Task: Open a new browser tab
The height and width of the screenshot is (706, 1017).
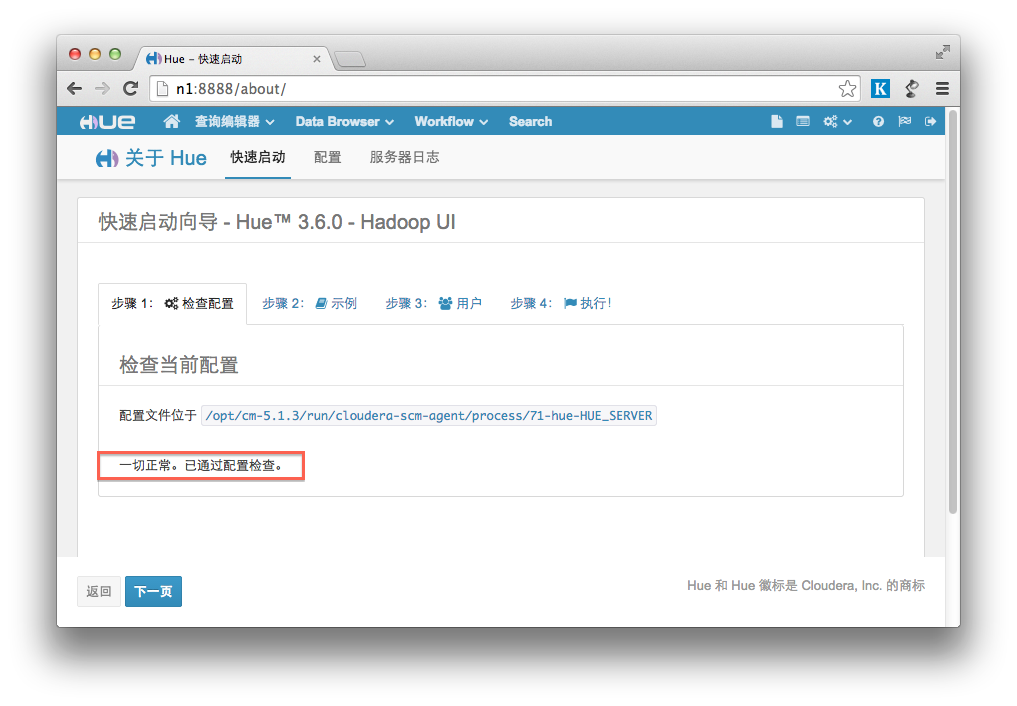Action: click(x=350, y=60)
